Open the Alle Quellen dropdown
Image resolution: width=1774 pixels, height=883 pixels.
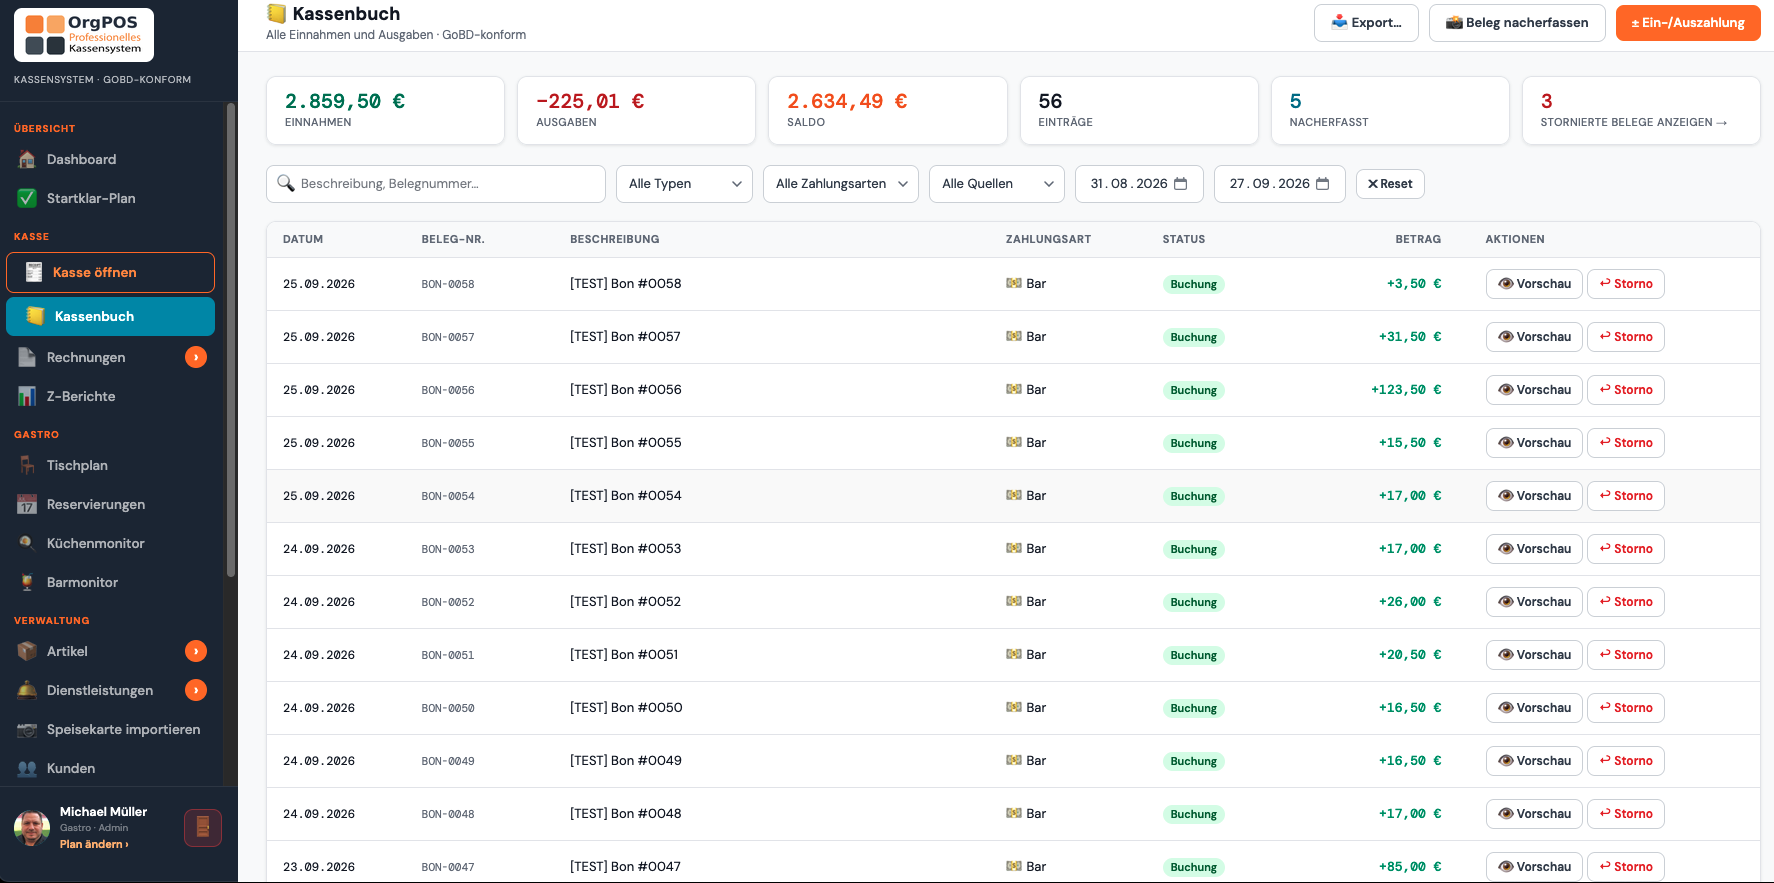996,184
